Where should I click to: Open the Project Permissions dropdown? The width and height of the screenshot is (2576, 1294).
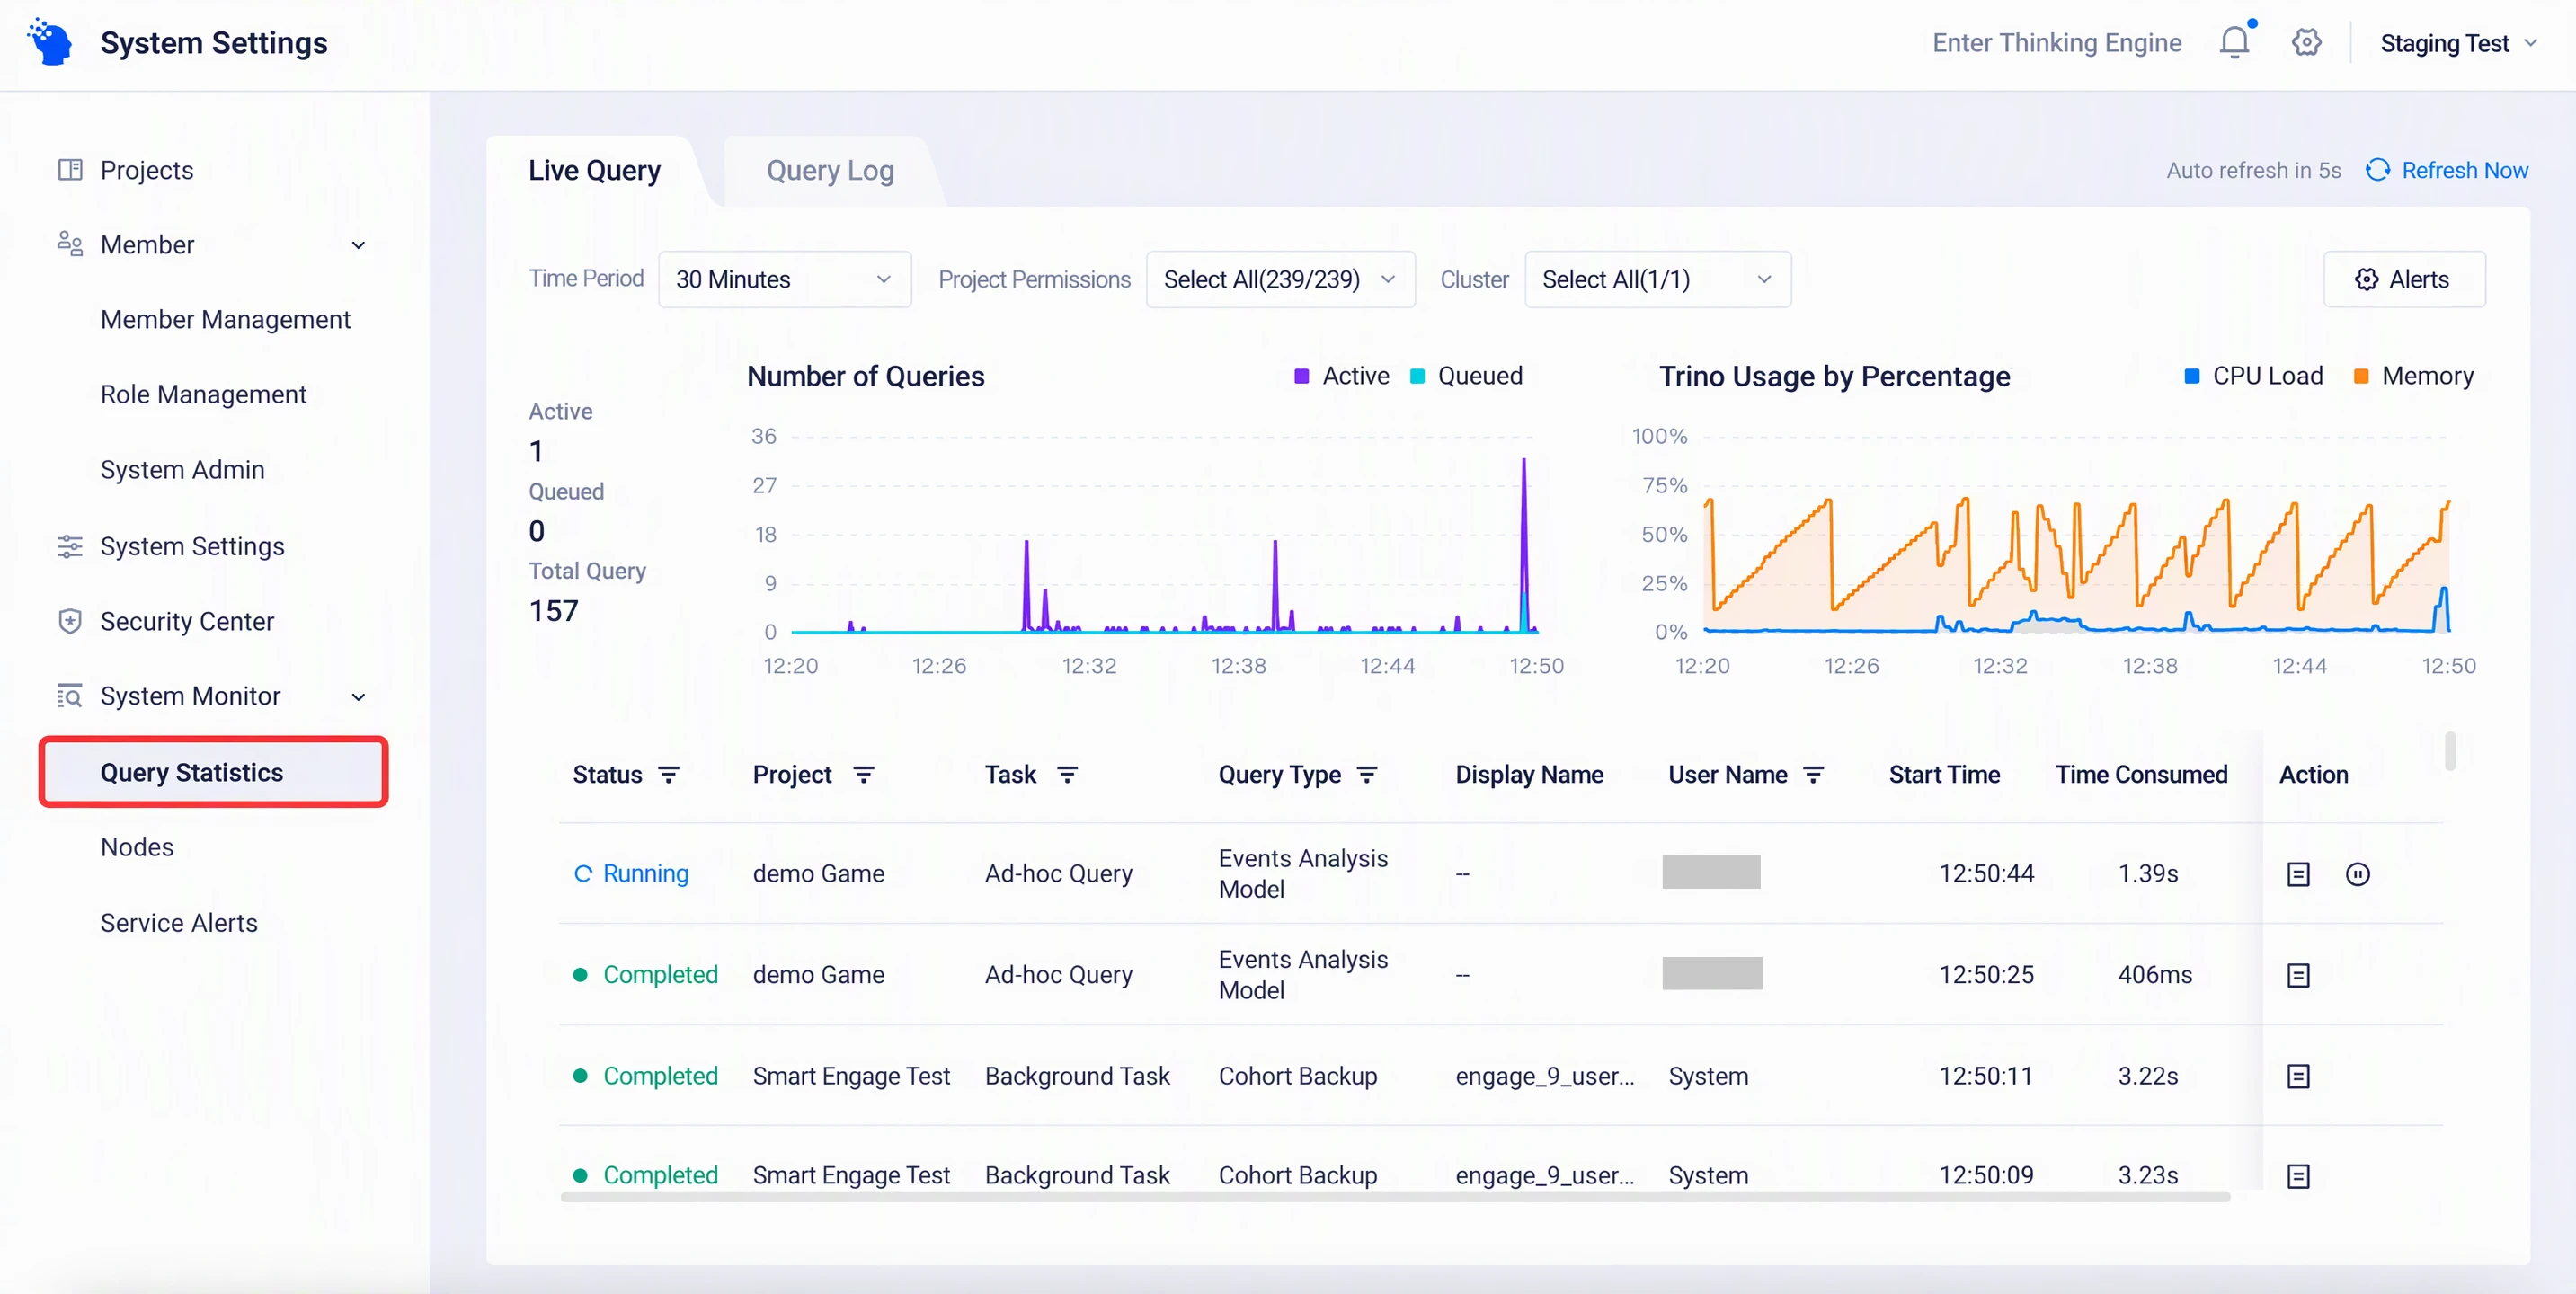point(1280,279)
